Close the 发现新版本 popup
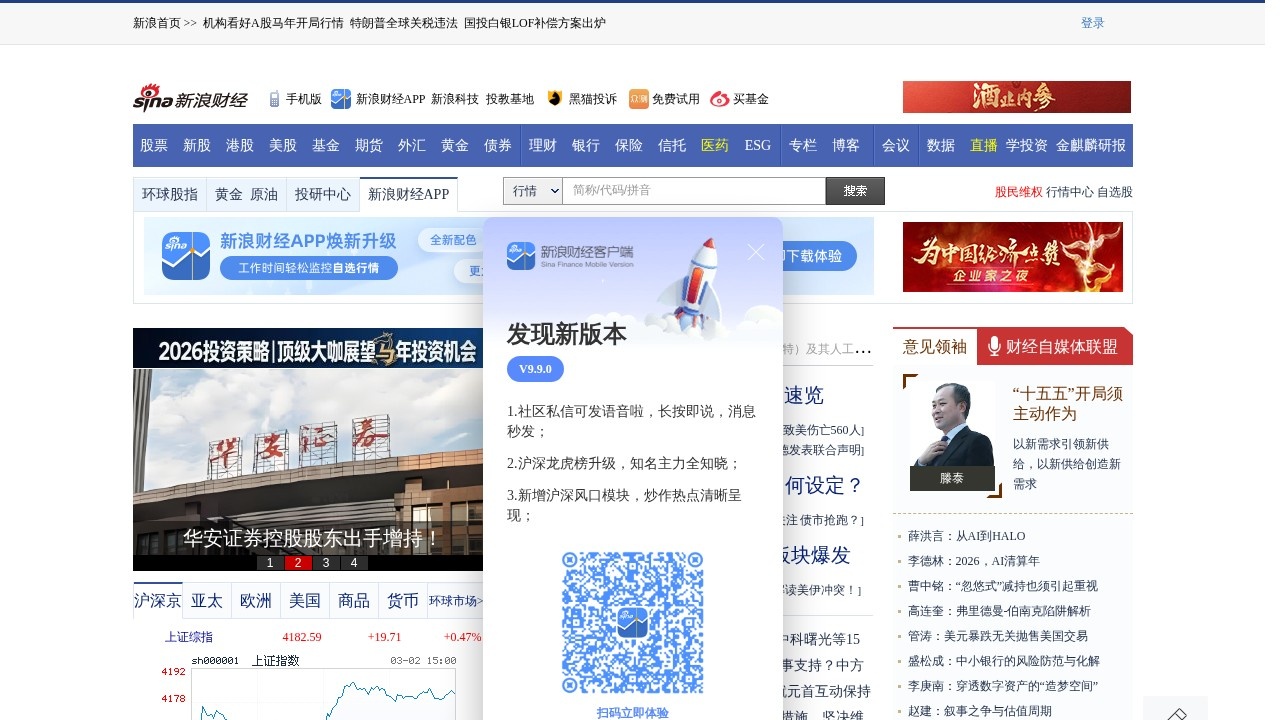The width and height of the screenshot is (1280, 720). point(755,252)
